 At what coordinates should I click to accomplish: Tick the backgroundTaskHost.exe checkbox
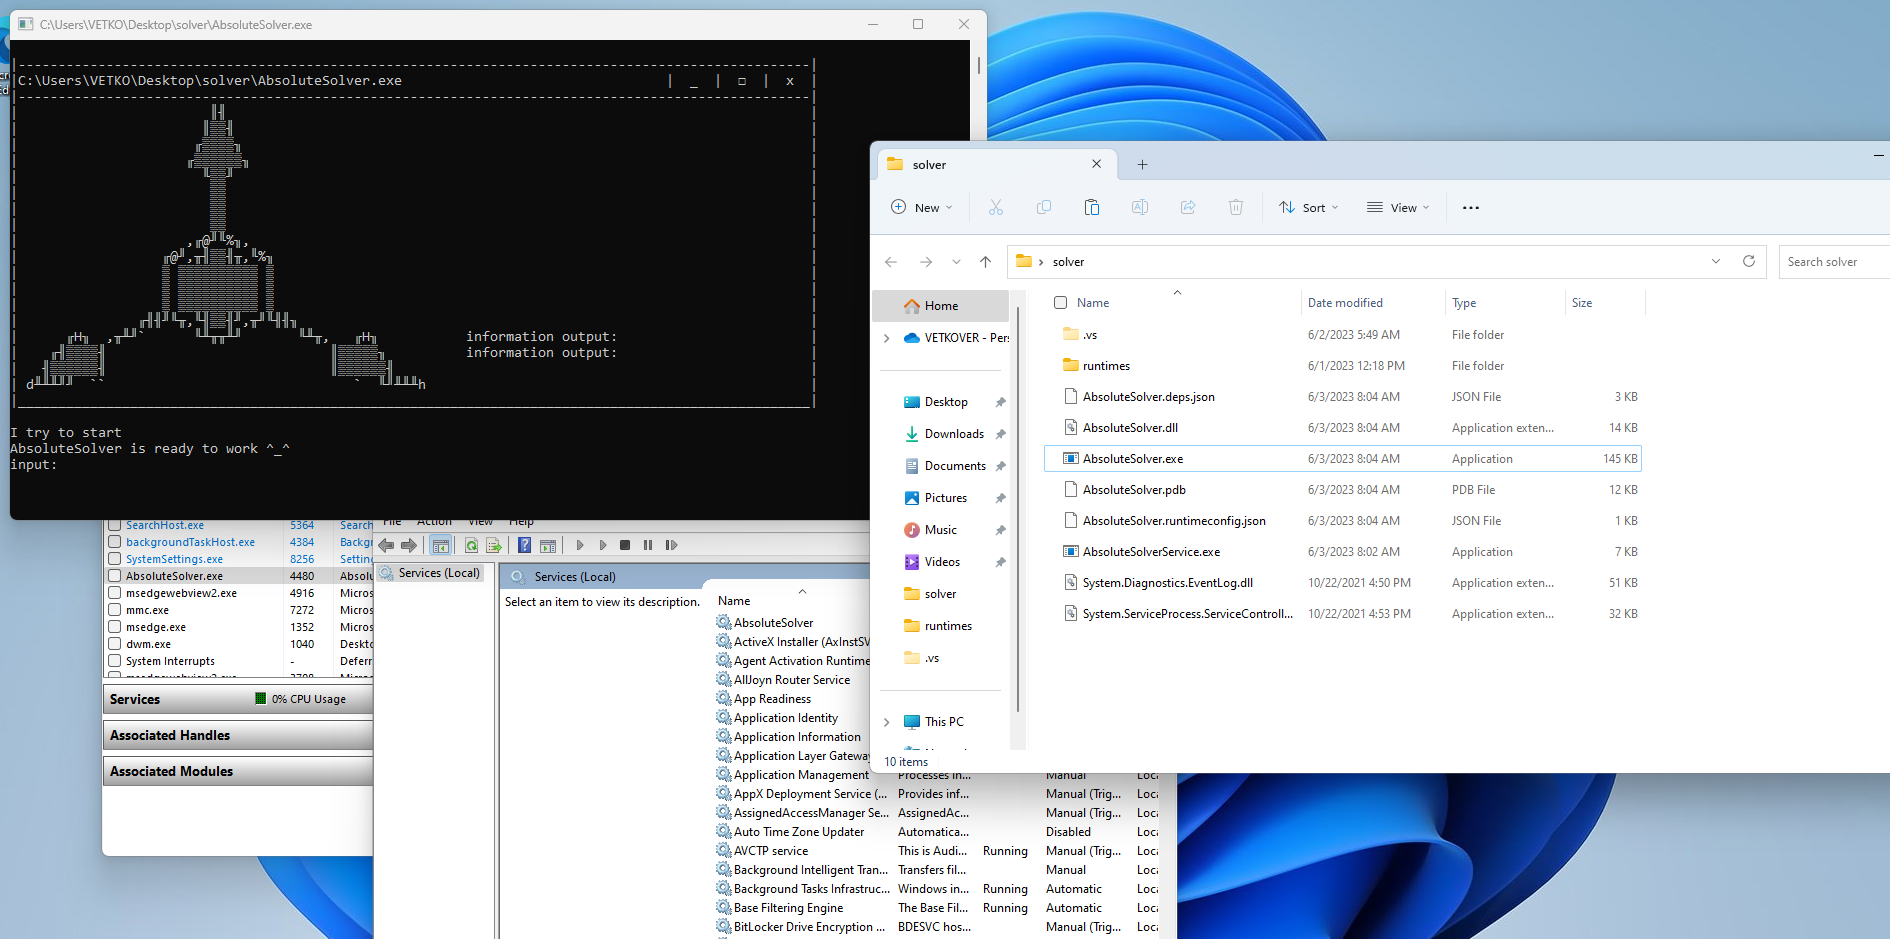point(115,542)
